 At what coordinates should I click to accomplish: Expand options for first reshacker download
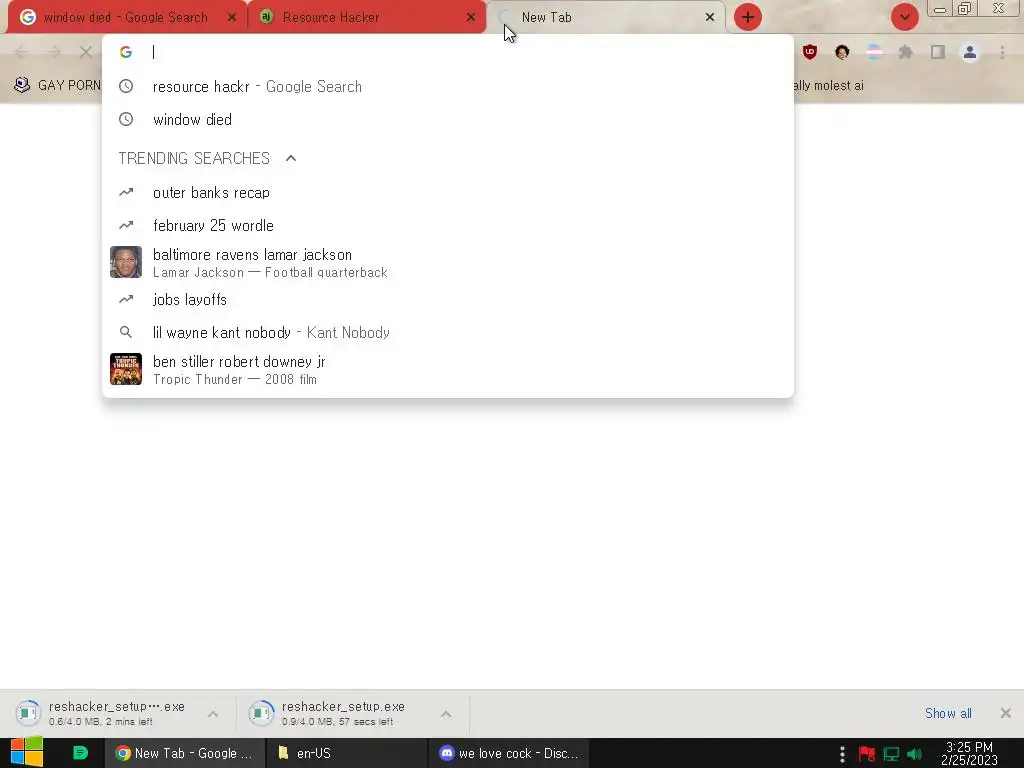tap(213, 714)
